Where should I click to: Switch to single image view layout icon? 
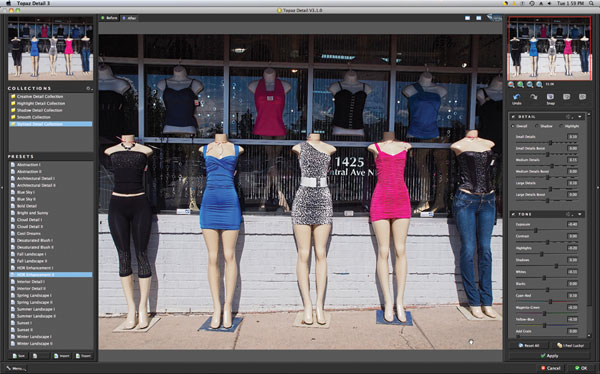(x=468, y=18)
